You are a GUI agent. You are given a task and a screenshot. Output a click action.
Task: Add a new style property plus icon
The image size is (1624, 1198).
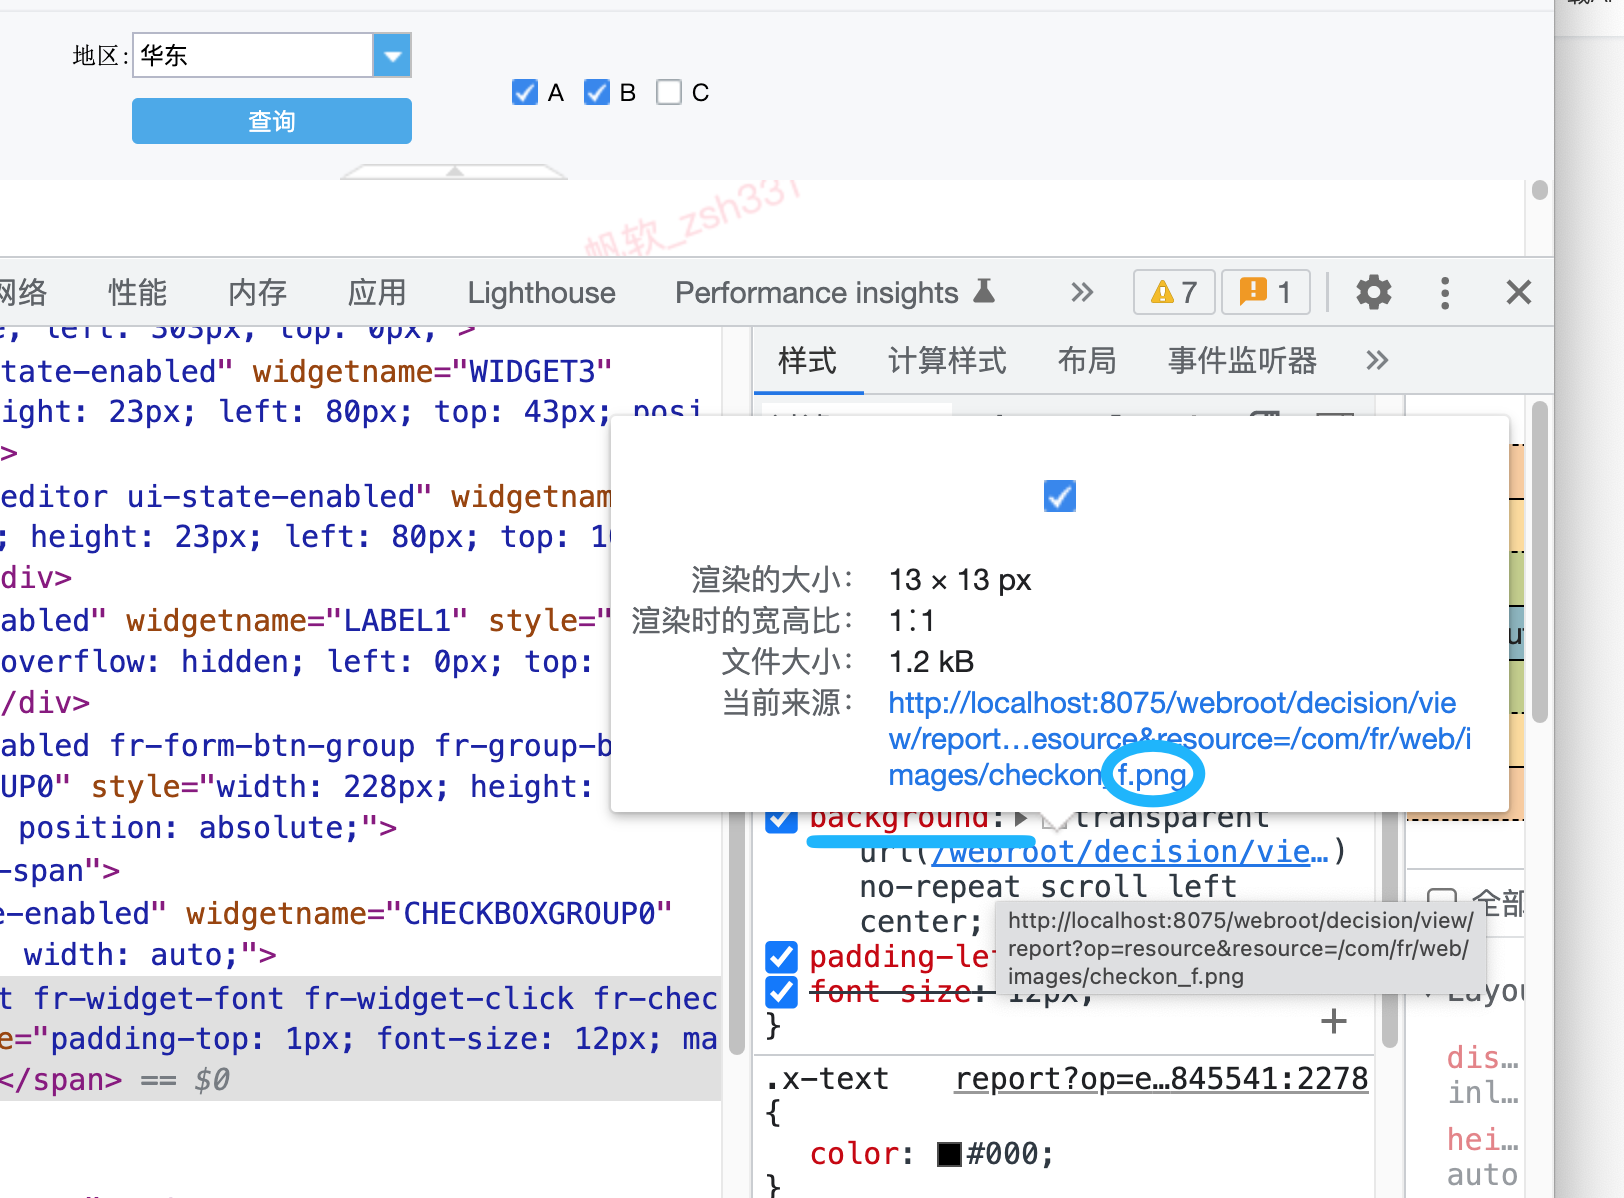point(1334,1021)
